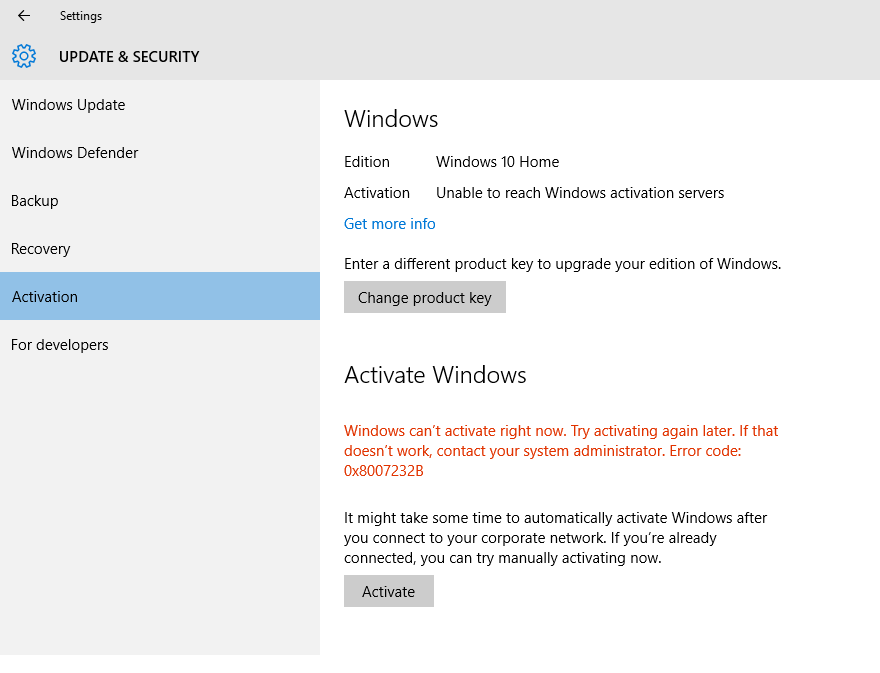Click 'Unable to reach Windows activation servers' text
Image resolution: width=880 pixels, height=673 pixels.
pyautogui.click(x=580, y=193)
